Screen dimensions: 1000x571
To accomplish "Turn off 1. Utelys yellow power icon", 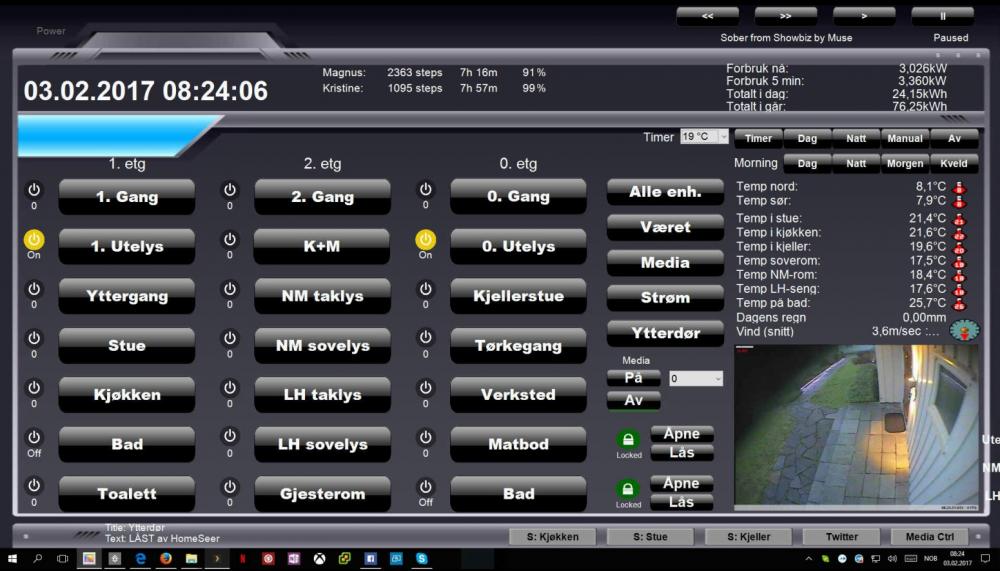I will [x=34, y=239].
